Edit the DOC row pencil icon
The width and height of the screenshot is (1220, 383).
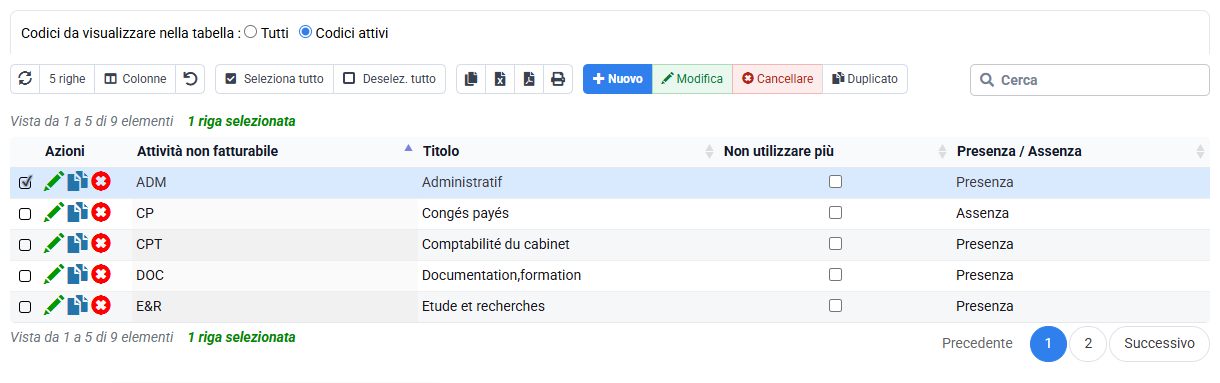[54, 274]
